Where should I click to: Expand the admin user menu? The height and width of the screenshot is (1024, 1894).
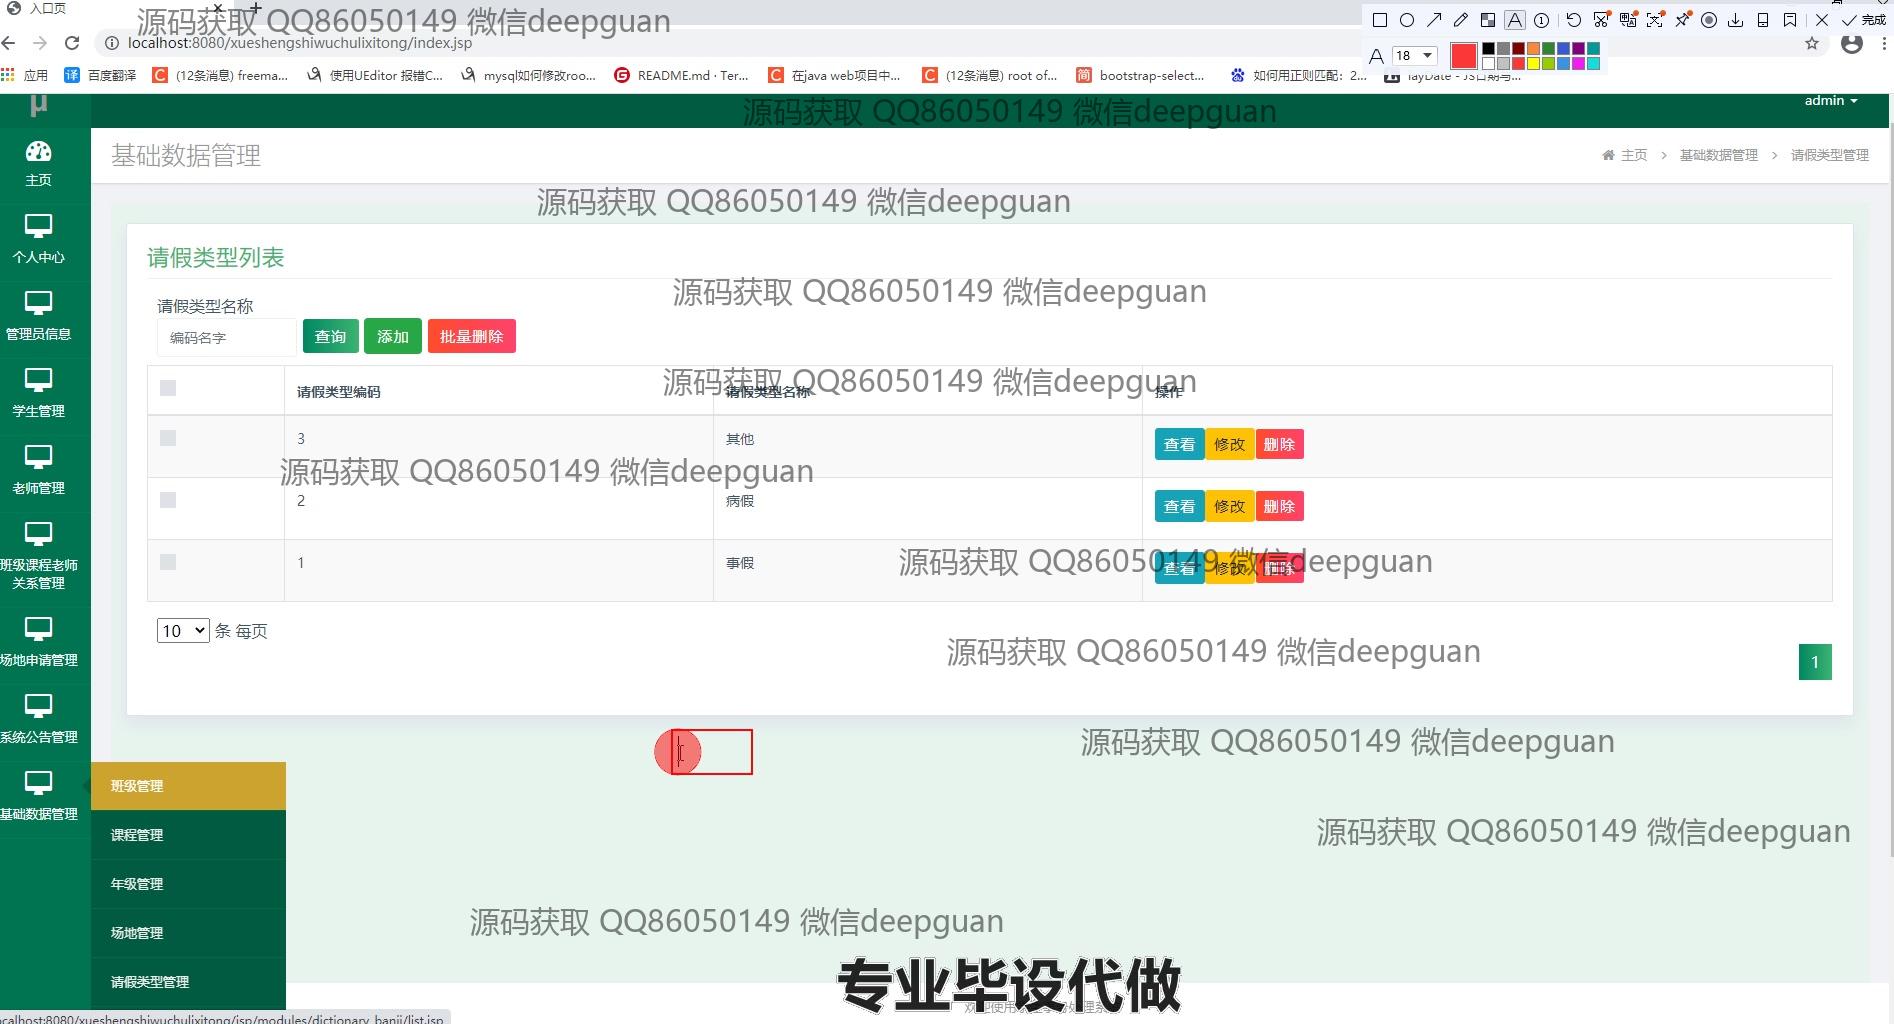tap(1830, 101)
